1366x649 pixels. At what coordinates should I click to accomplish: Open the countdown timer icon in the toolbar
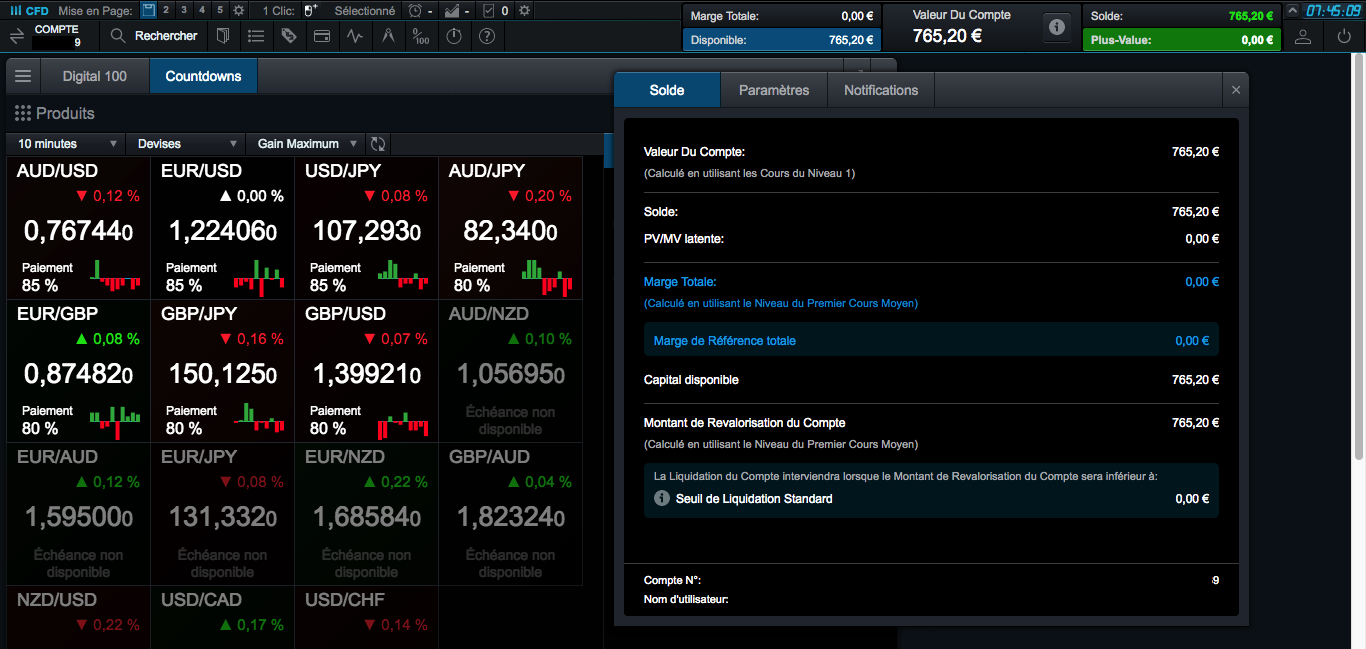pyautogui.click(x=454, y=35)
